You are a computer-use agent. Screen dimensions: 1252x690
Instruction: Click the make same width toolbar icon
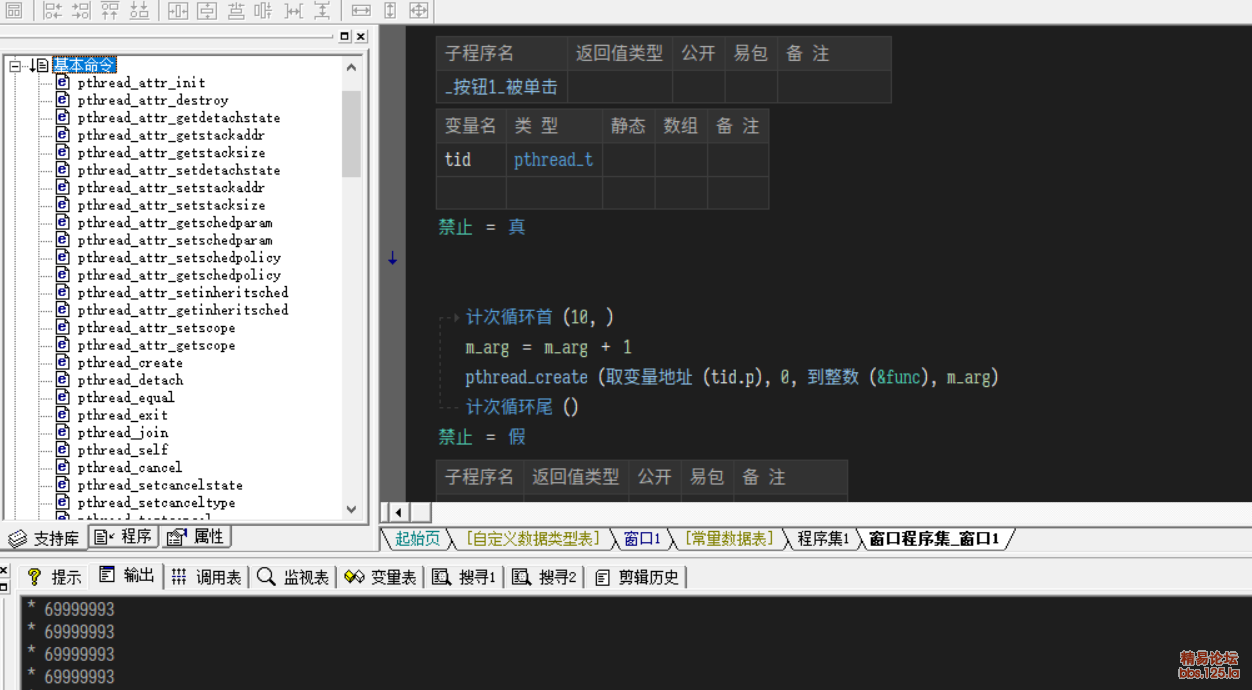pyautogui.click(x=361, y=11)
